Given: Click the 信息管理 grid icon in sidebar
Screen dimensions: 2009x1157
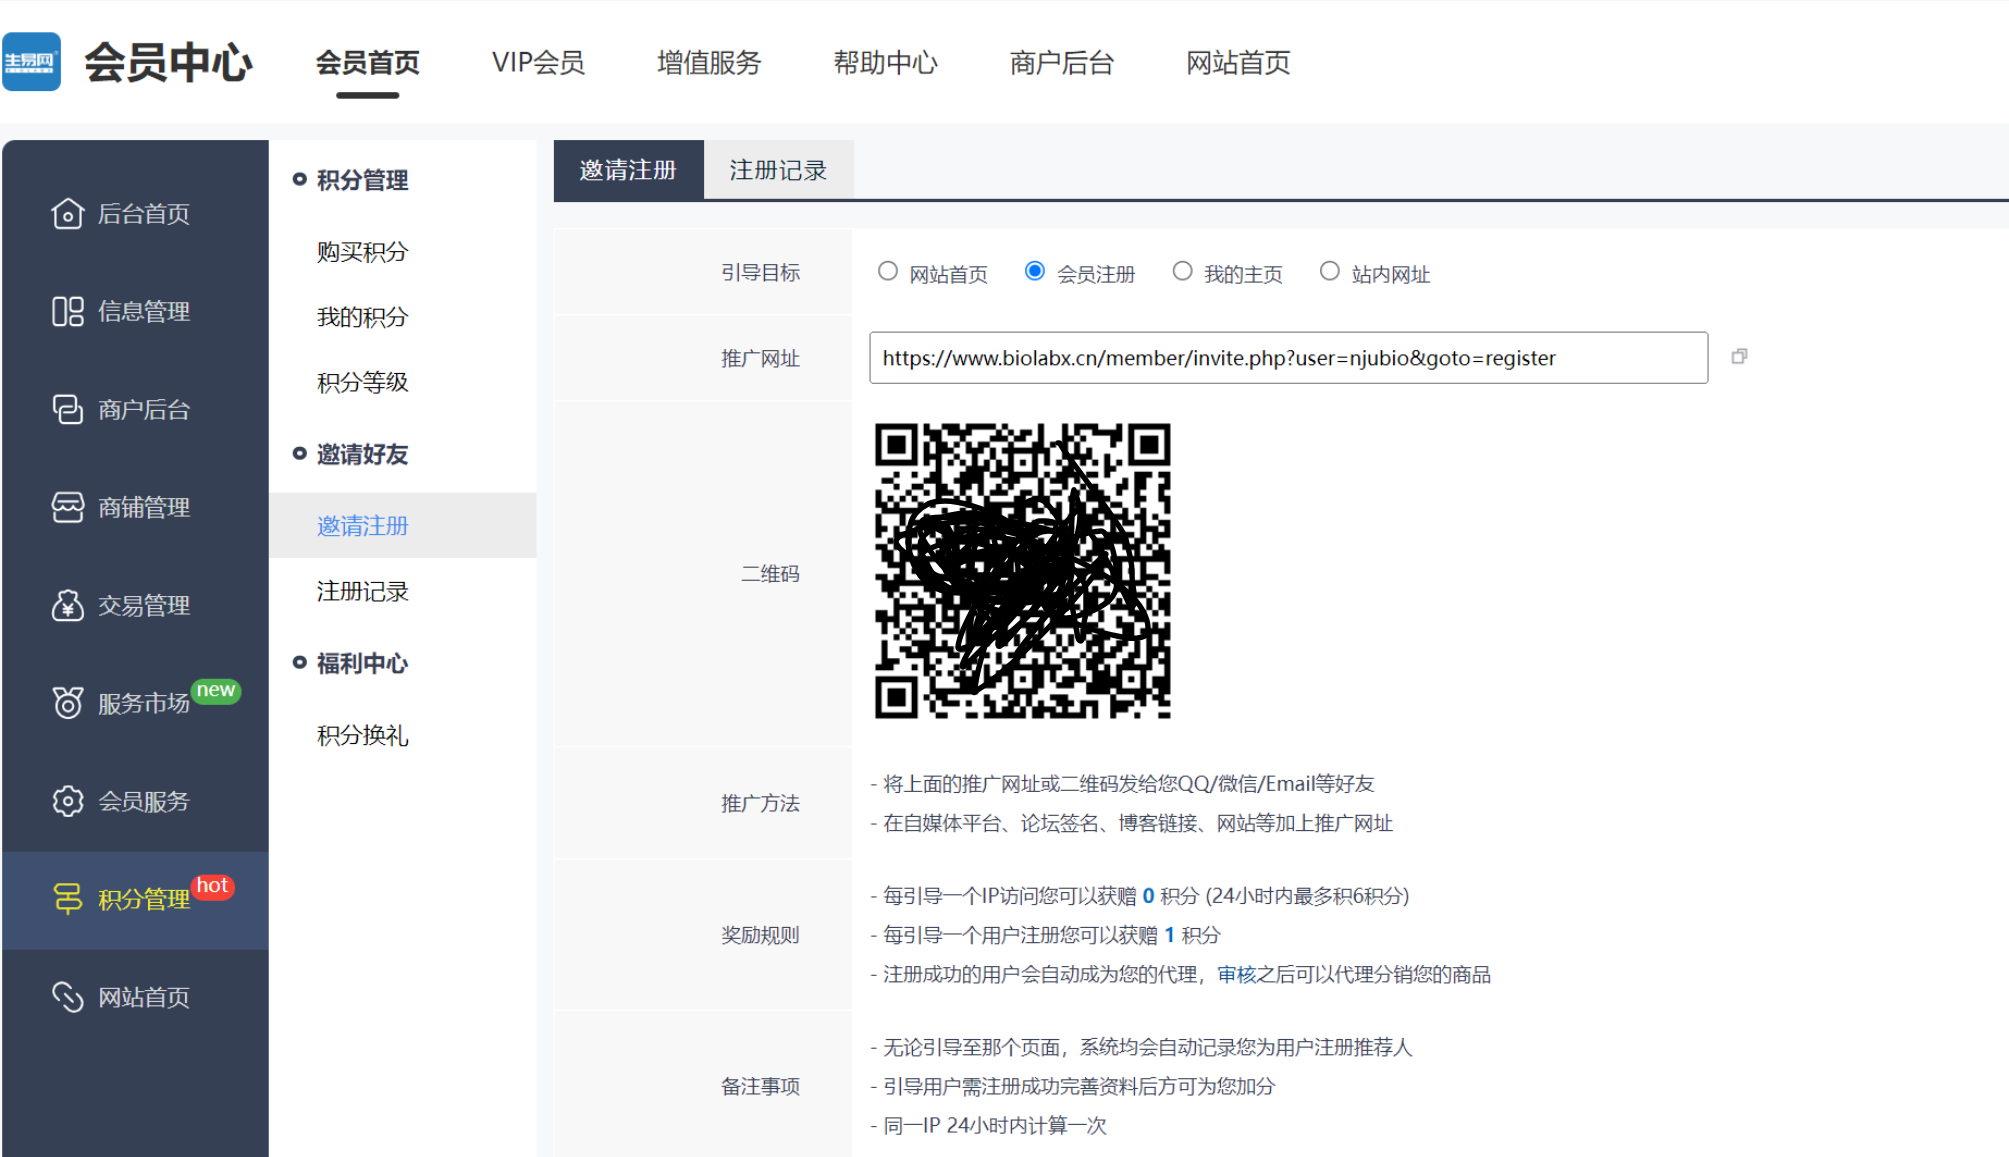Looking at the screenshot, I should point(67,311).
